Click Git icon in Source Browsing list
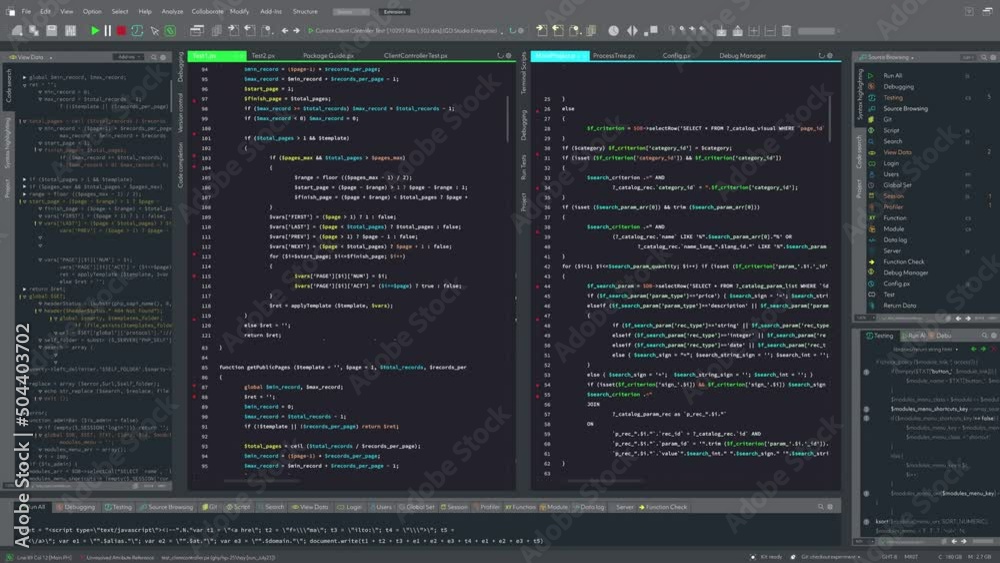 [872, 119]
